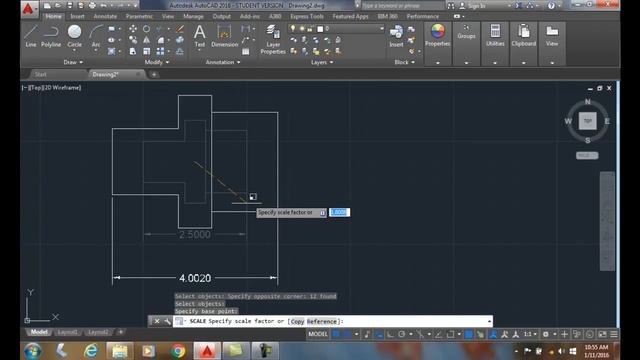The width and height of the screenshot is (640, 360).
Task: Select the Dimension tool
Action: point(224,36)
